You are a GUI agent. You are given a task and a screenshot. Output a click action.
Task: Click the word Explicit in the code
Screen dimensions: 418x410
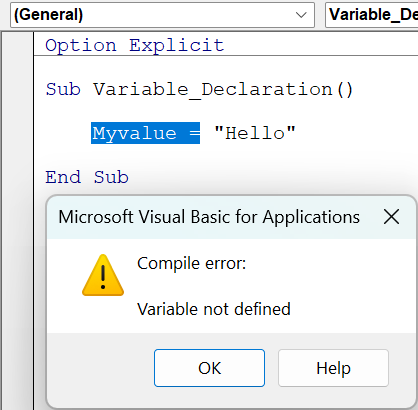[x=177, y=45]
